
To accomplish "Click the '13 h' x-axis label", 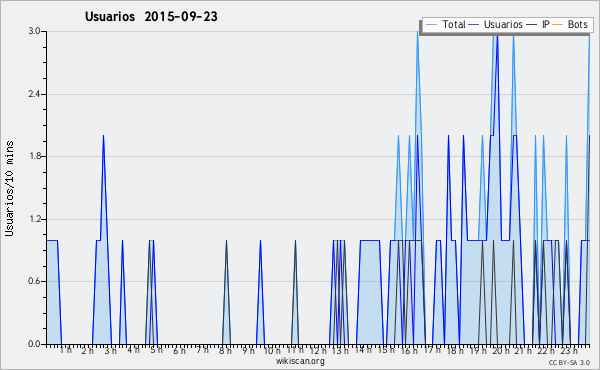I will coord(340,351).
